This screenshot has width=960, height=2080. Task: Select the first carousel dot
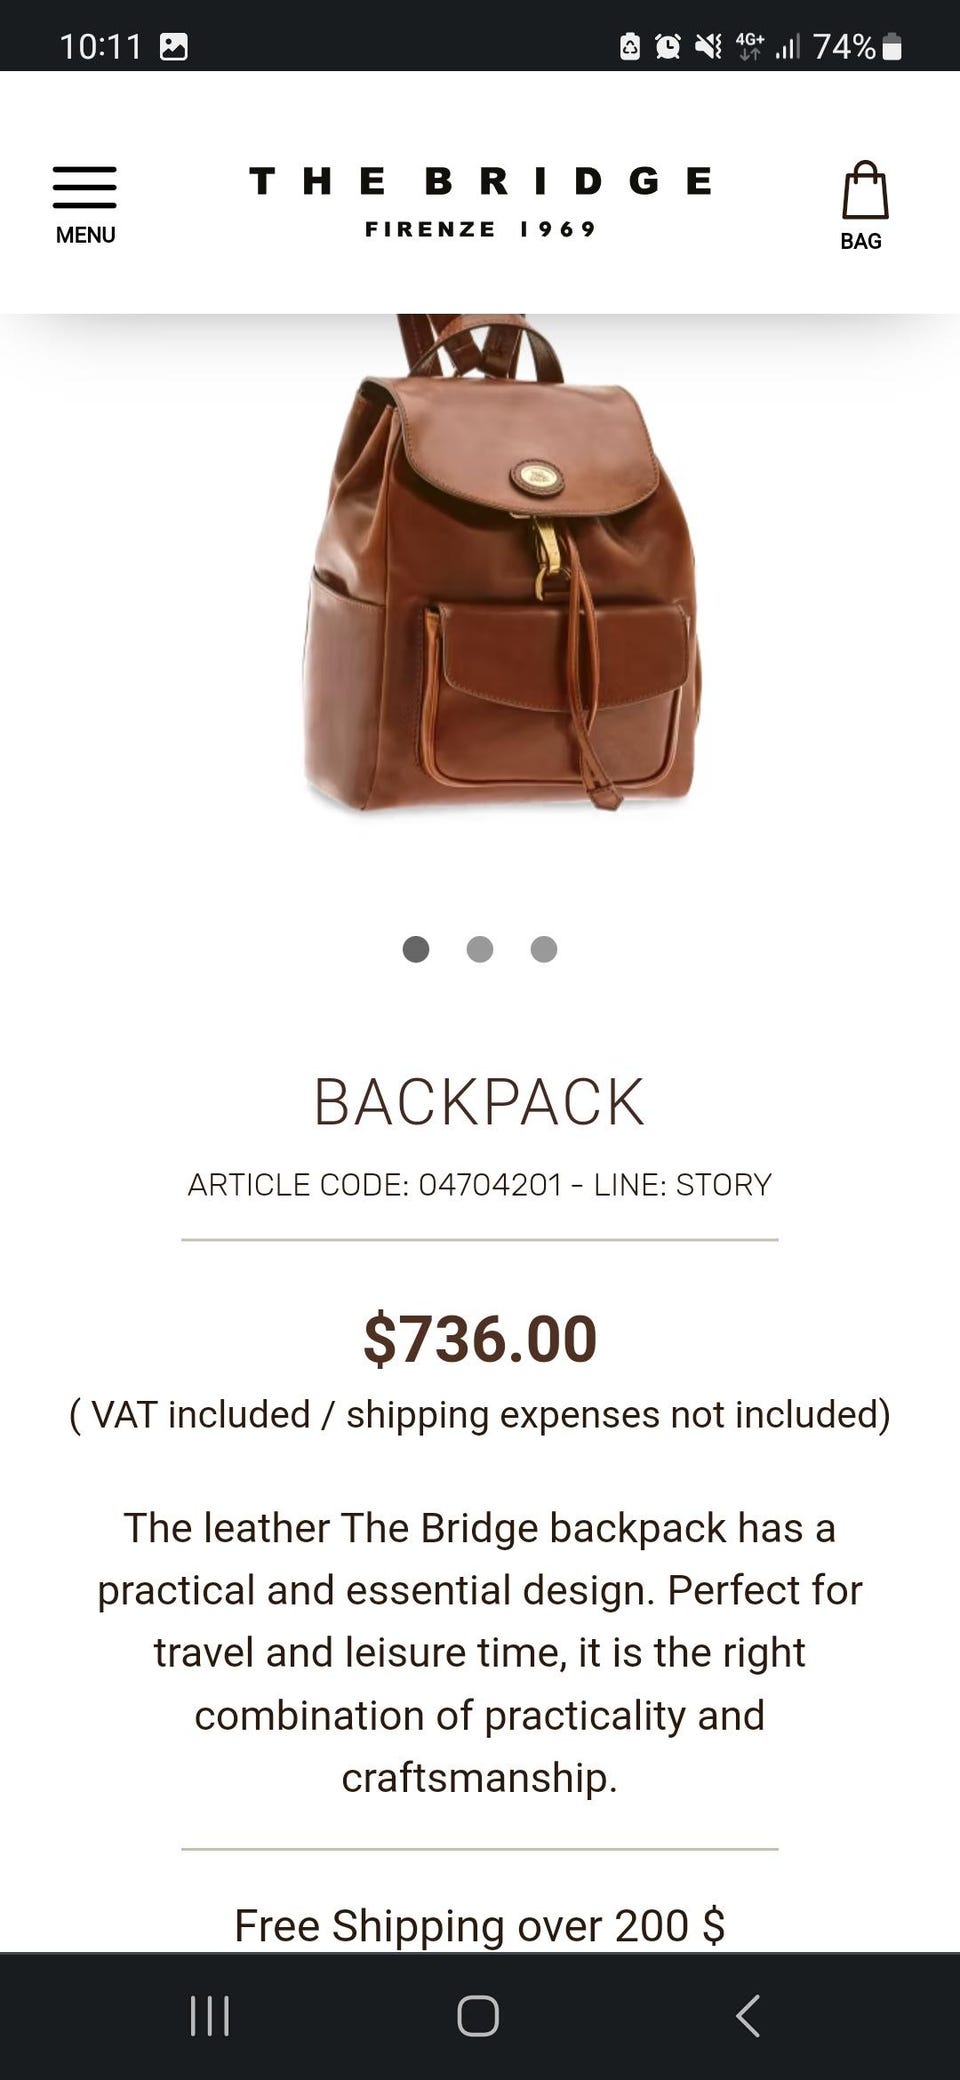pos(416,949)
